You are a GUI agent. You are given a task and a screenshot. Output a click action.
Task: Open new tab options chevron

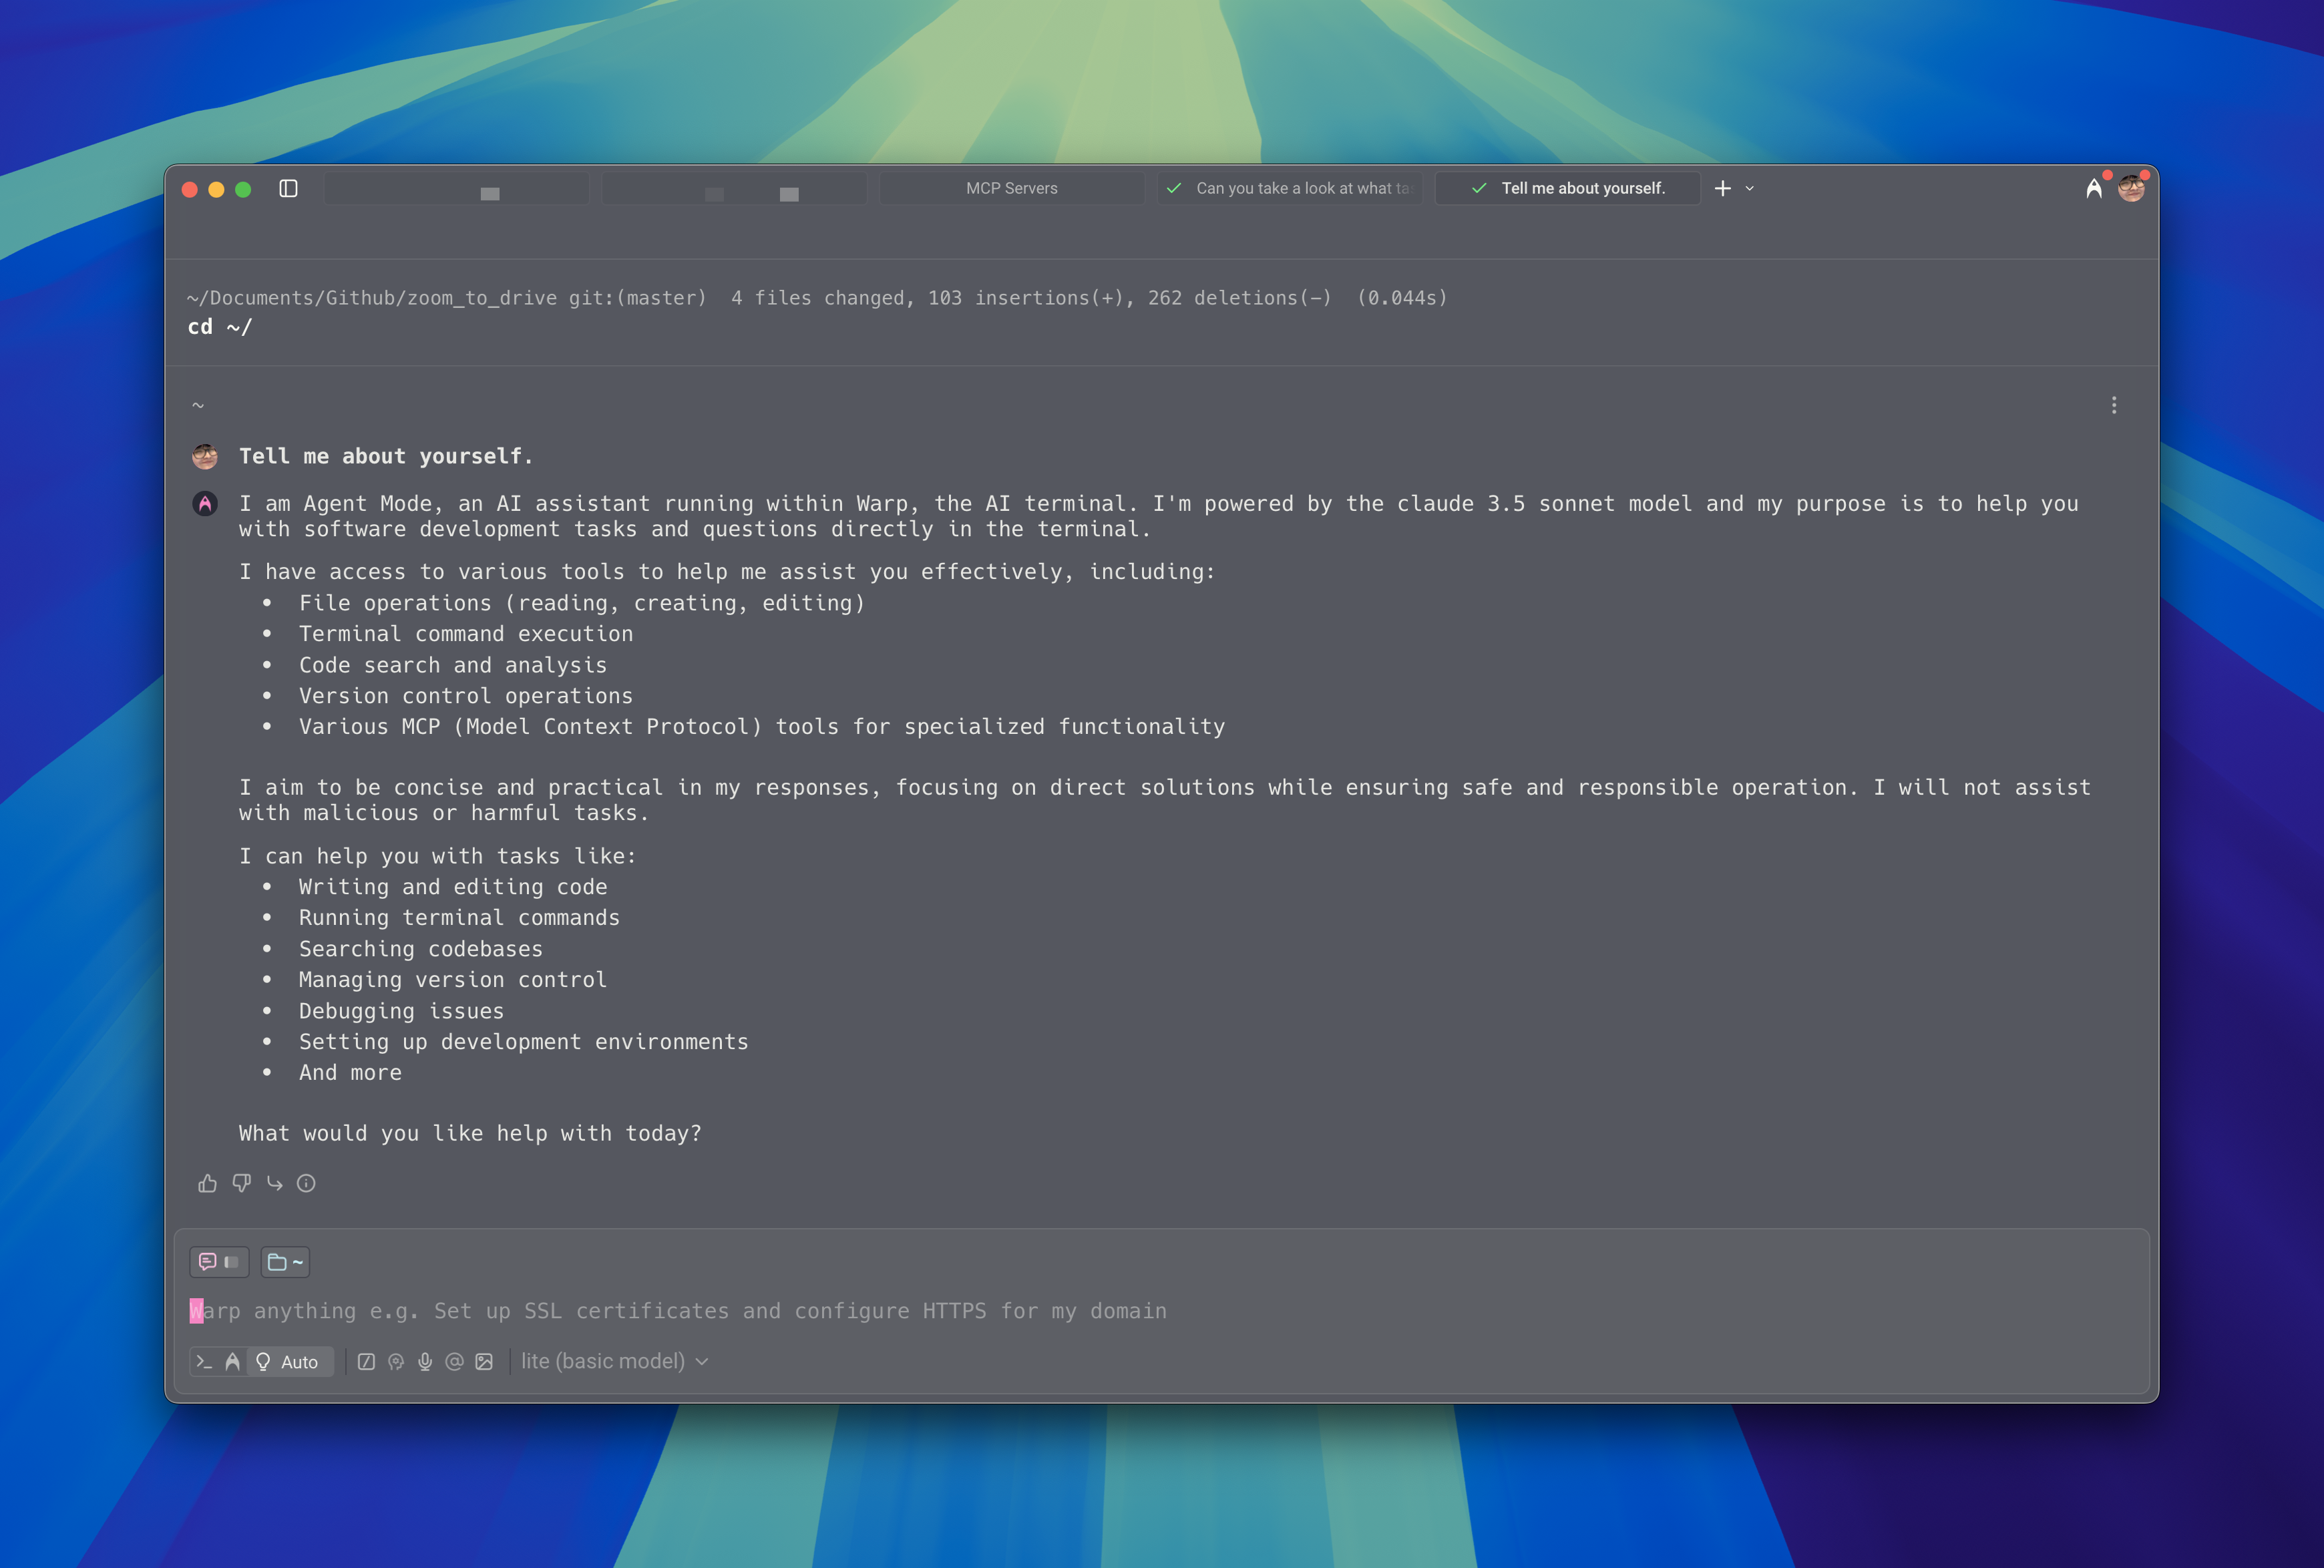coord(1749,188)
